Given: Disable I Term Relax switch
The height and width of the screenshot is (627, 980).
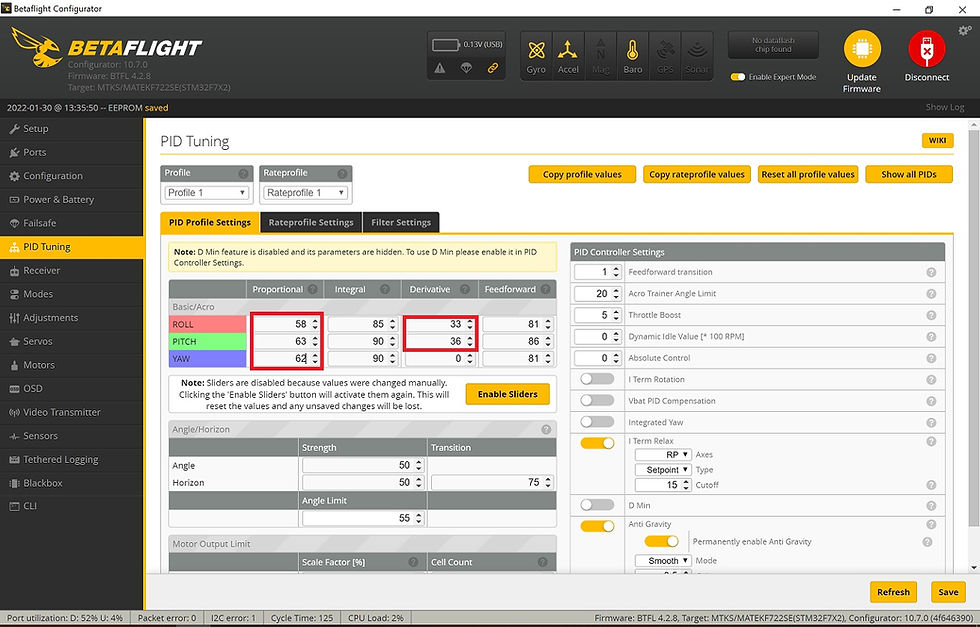Looking at the screenshot, I should (597, 443).
